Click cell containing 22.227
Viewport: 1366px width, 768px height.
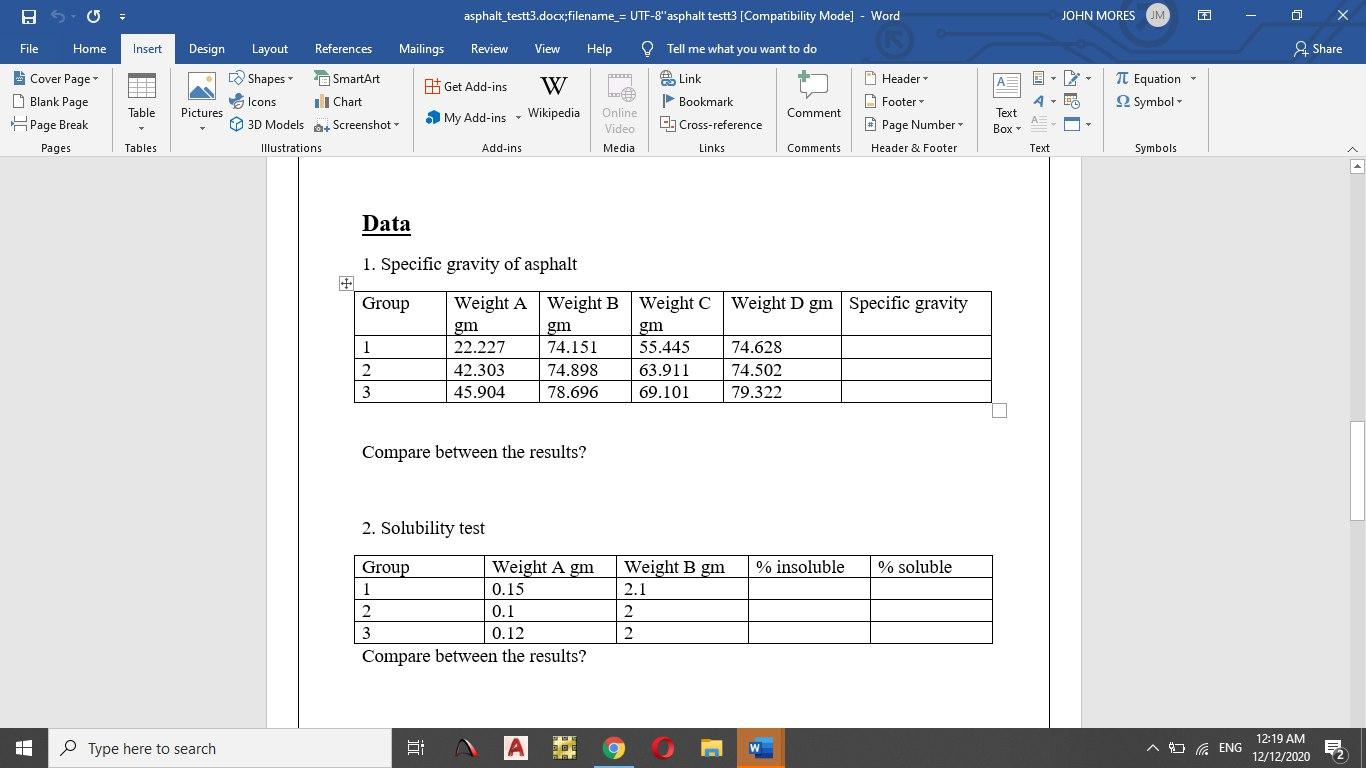492,347
